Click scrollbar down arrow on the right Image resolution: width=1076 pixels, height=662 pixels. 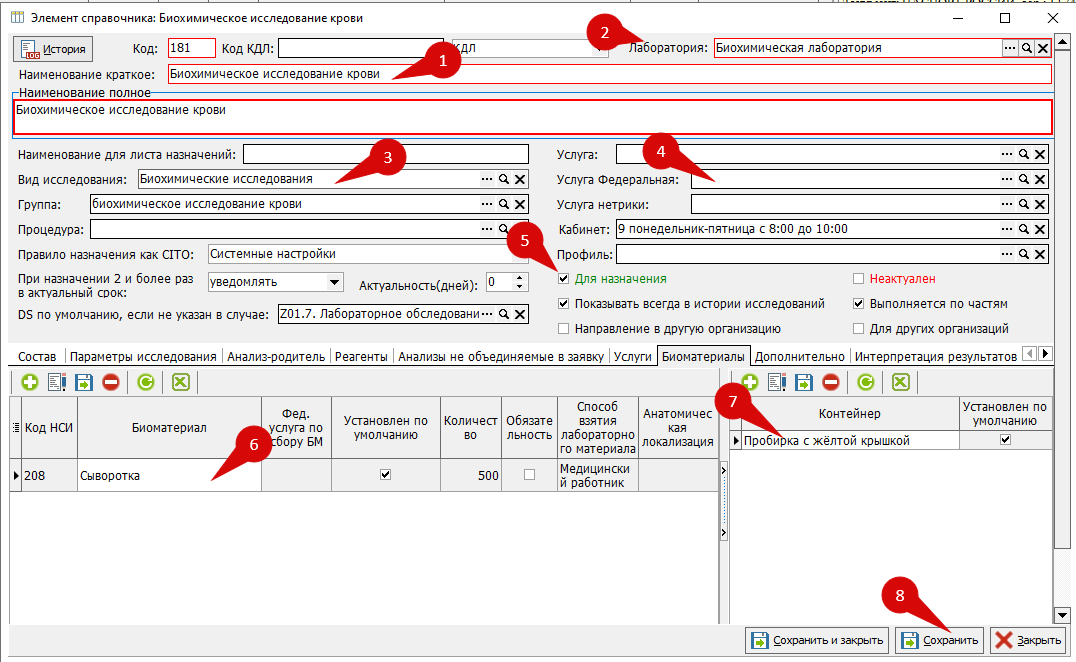(1062, 615)
